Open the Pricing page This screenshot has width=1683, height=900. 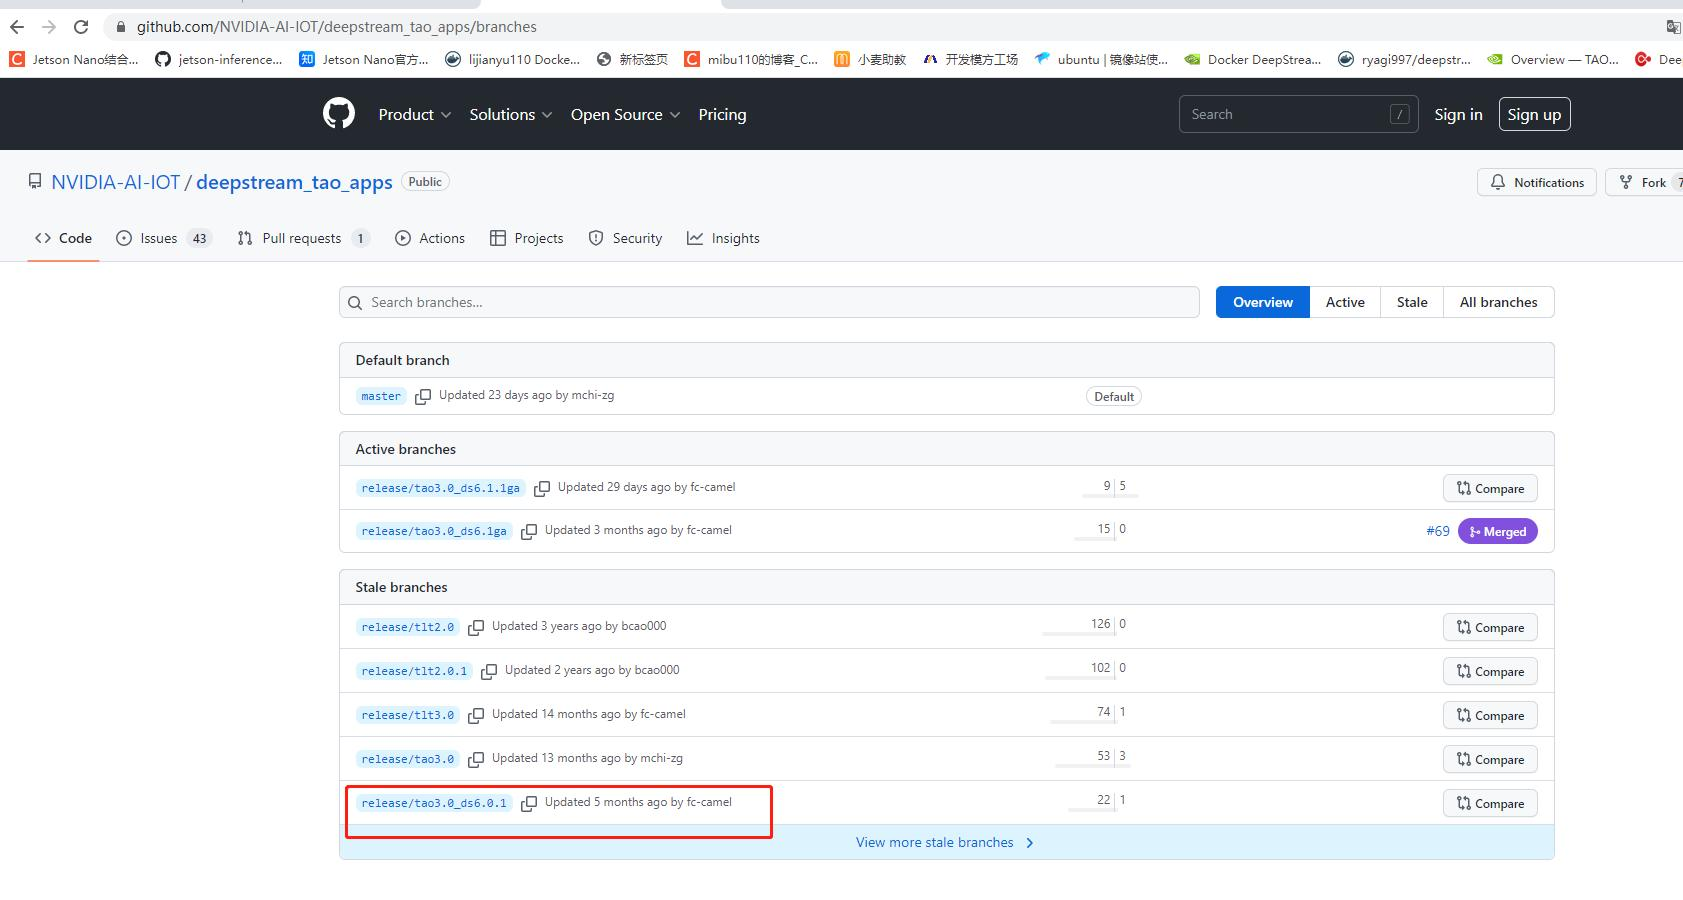[722, 115]
